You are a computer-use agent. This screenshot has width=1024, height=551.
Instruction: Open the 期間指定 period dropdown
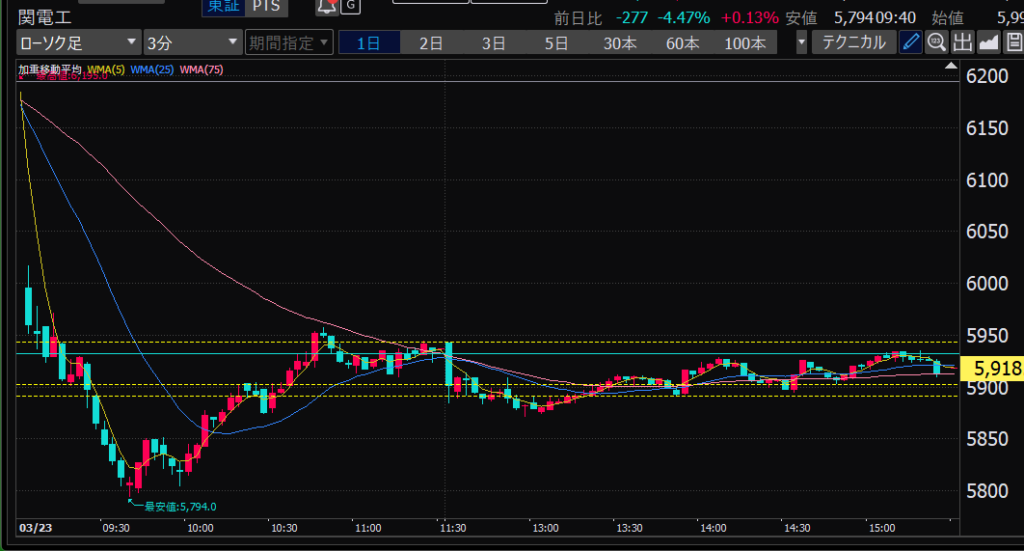(x=288, y=42)
